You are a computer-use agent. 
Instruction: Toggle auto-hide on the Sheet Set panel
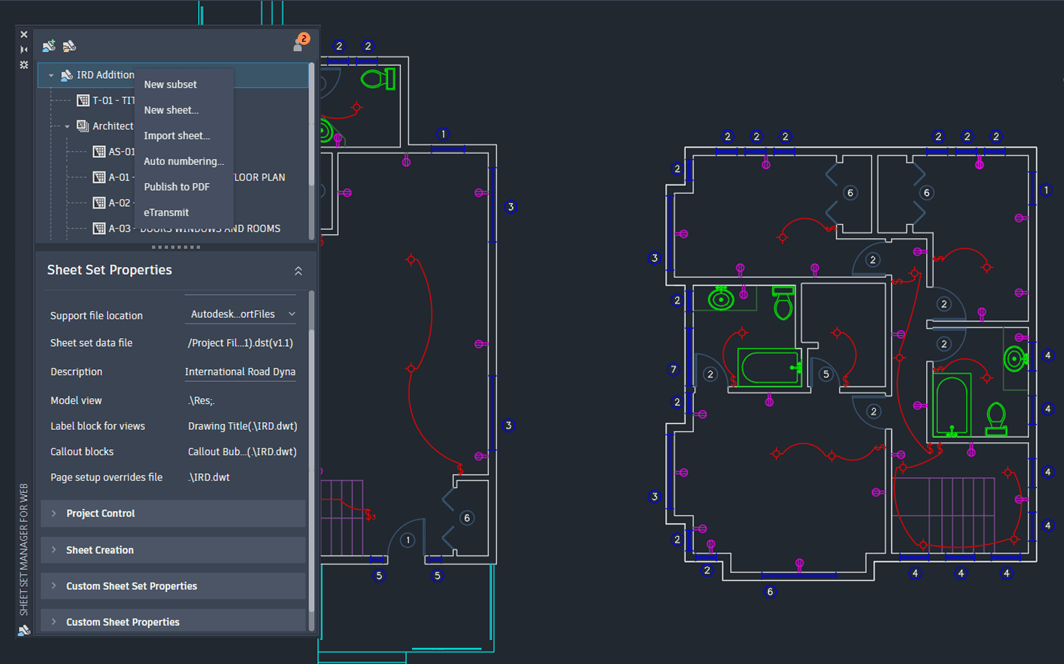23,50
